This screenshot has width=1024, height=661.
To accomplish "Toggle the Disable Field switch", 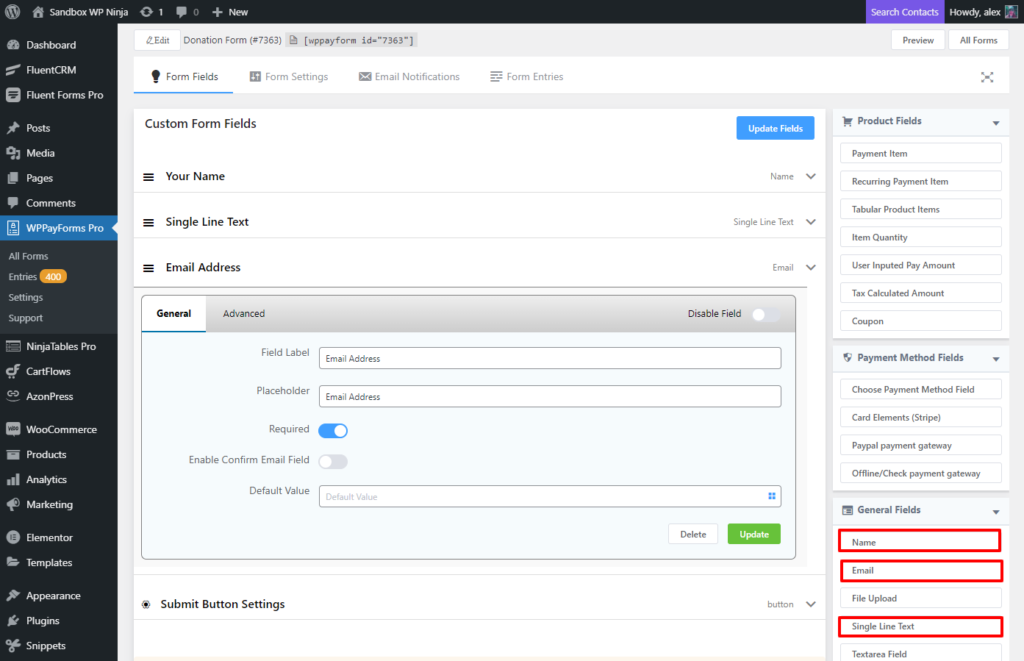I will click(765, 314).
